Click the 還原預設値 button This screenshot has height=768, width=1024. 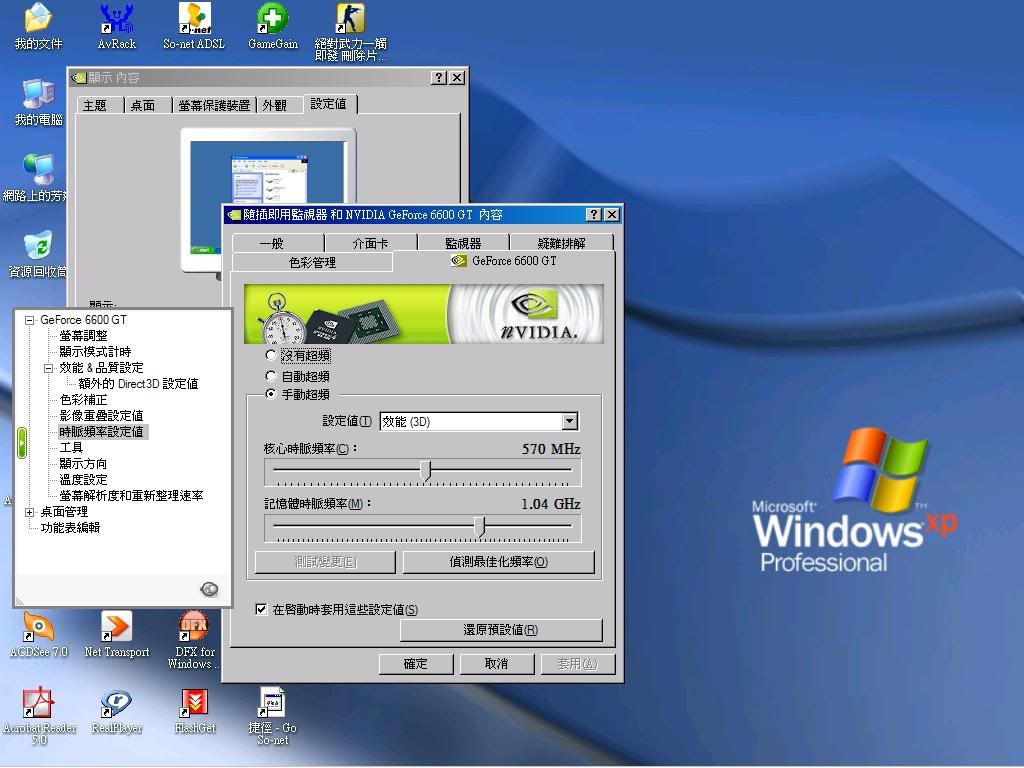(x=501, y=630)
